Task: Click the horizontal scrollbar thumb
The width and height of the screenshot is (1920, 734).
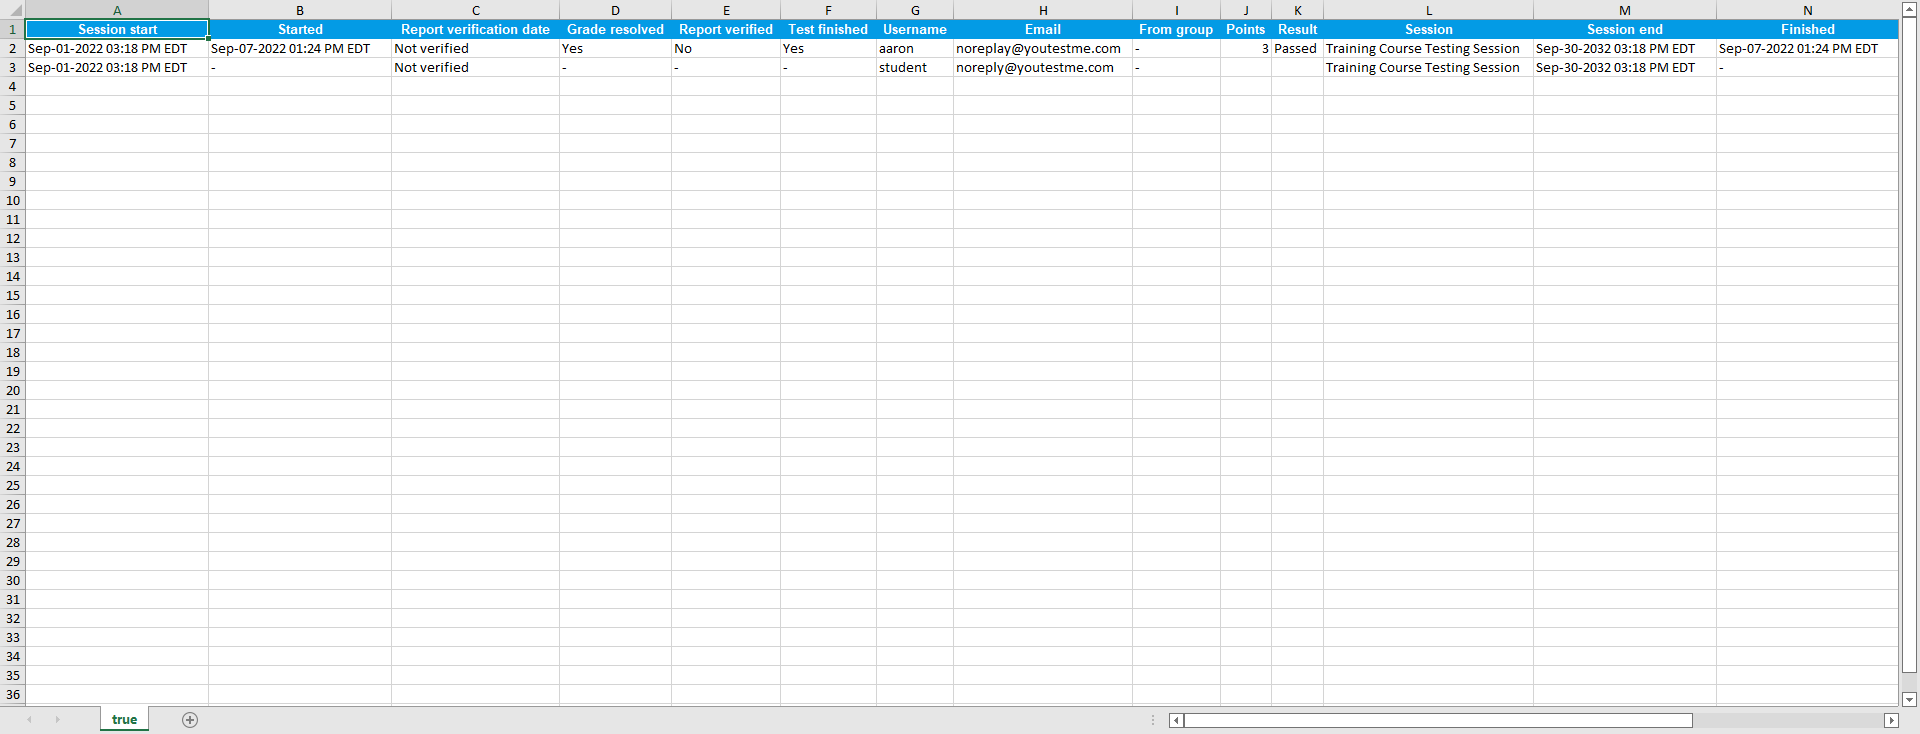Action: tap(1438, 720)
